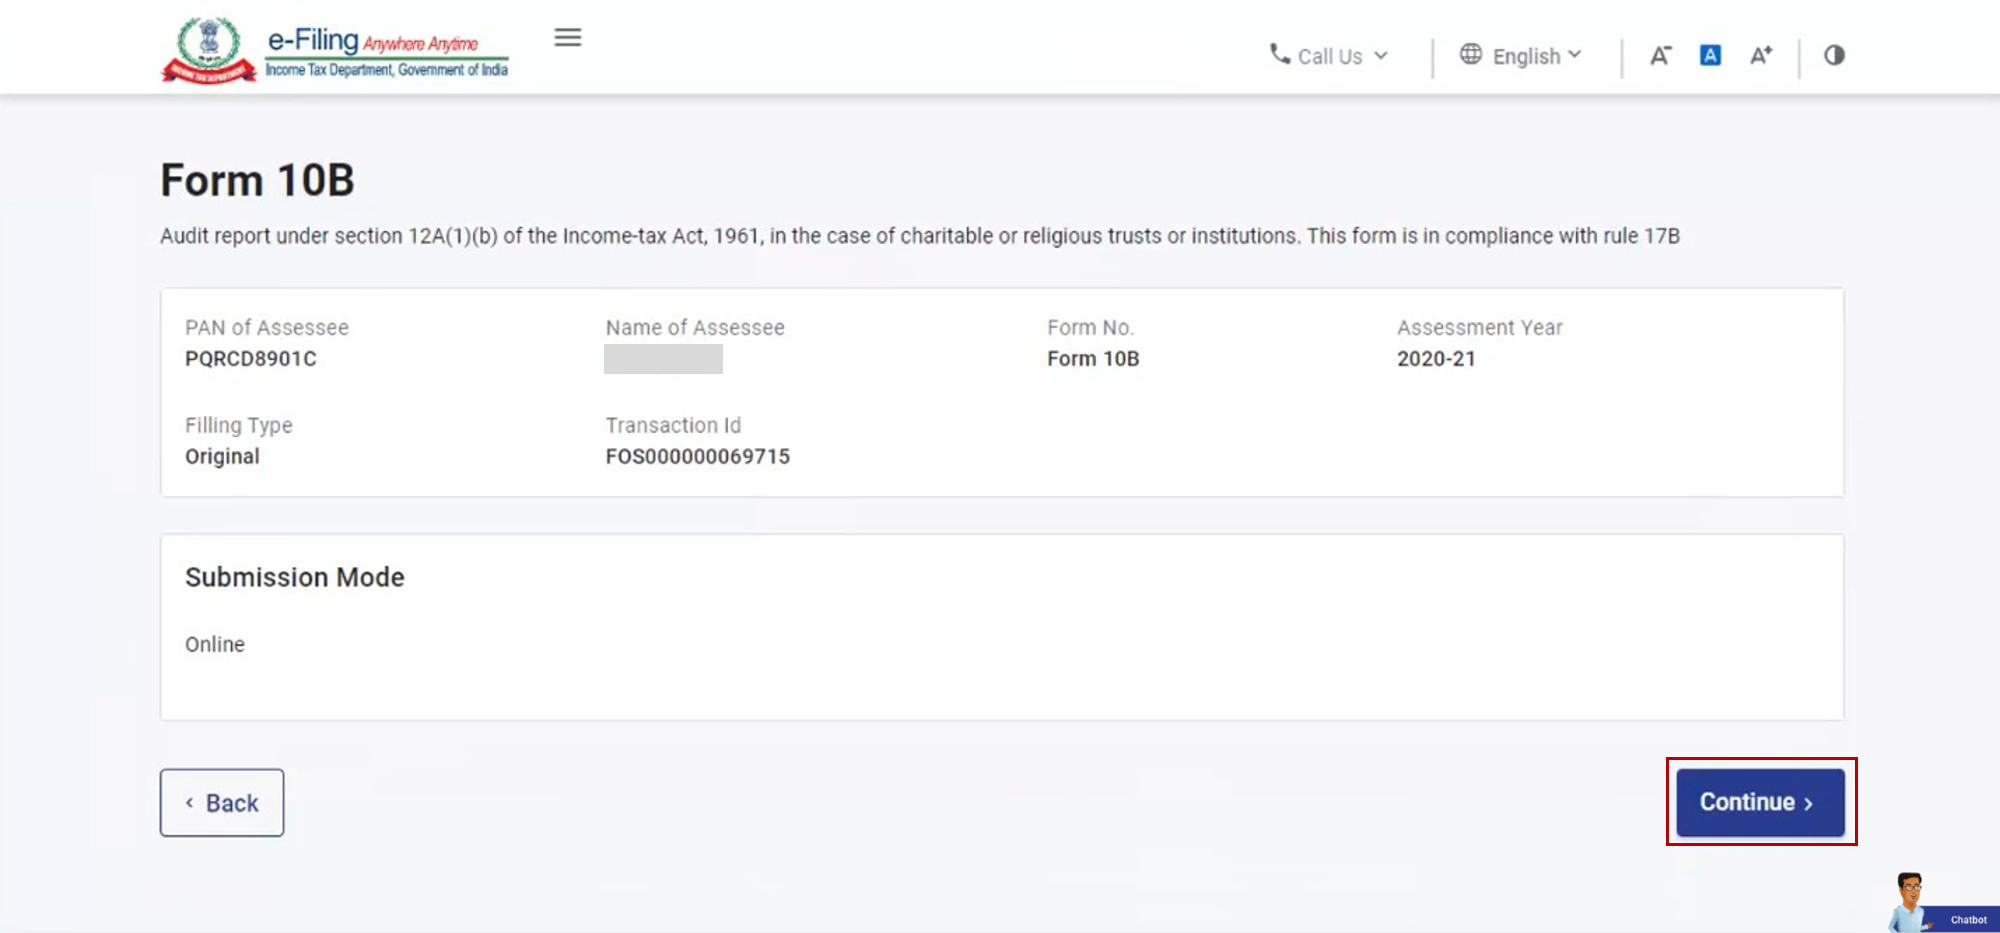The image size is (2000, 933).
Task: Click the Transaction Id FOS000000069715
Action: pos(697,457)
